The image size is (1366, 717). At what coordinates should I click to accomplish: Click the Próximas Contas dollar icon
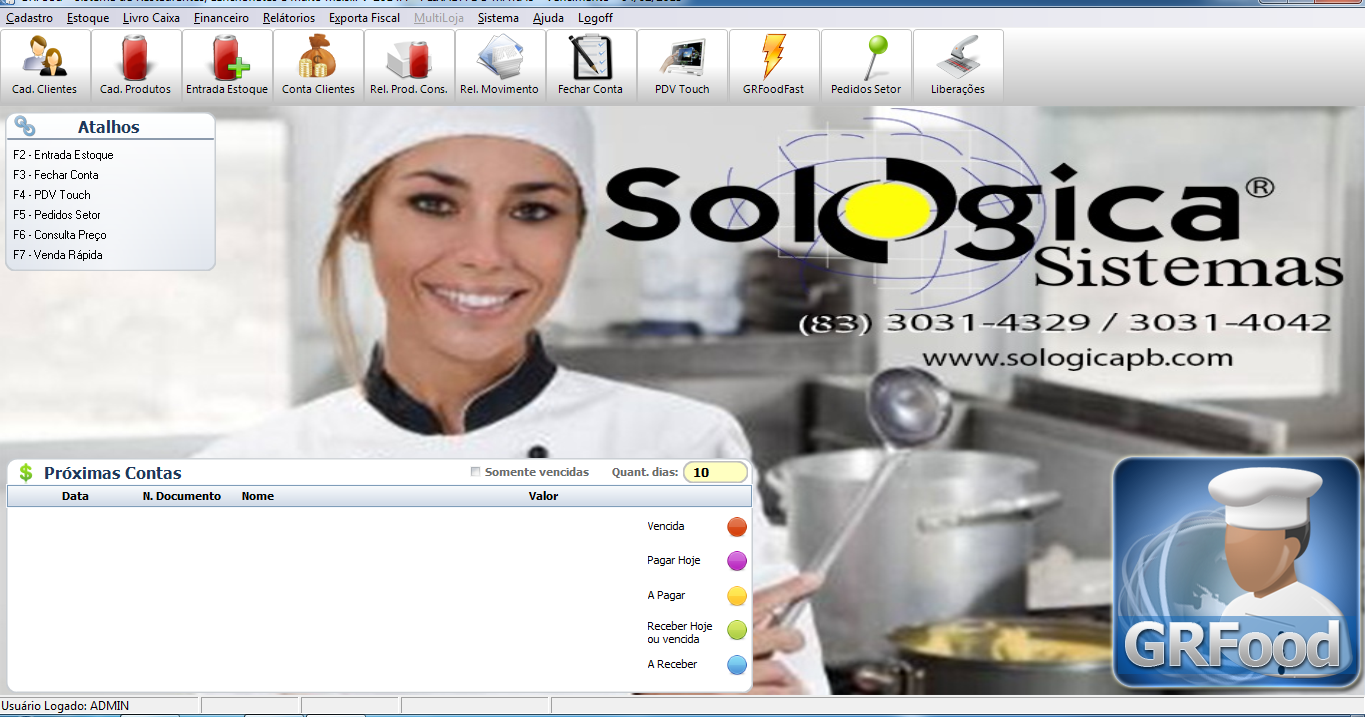26,473
